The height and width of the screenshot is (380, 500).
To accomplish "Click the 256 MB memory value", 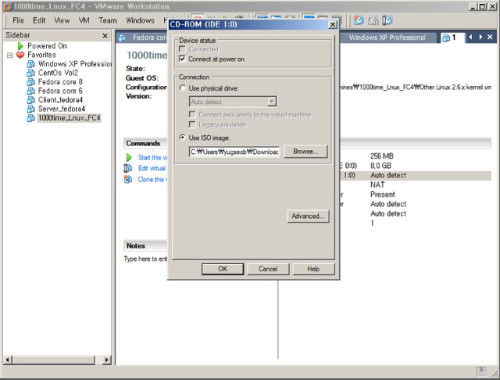I will [x=382, y=156].
